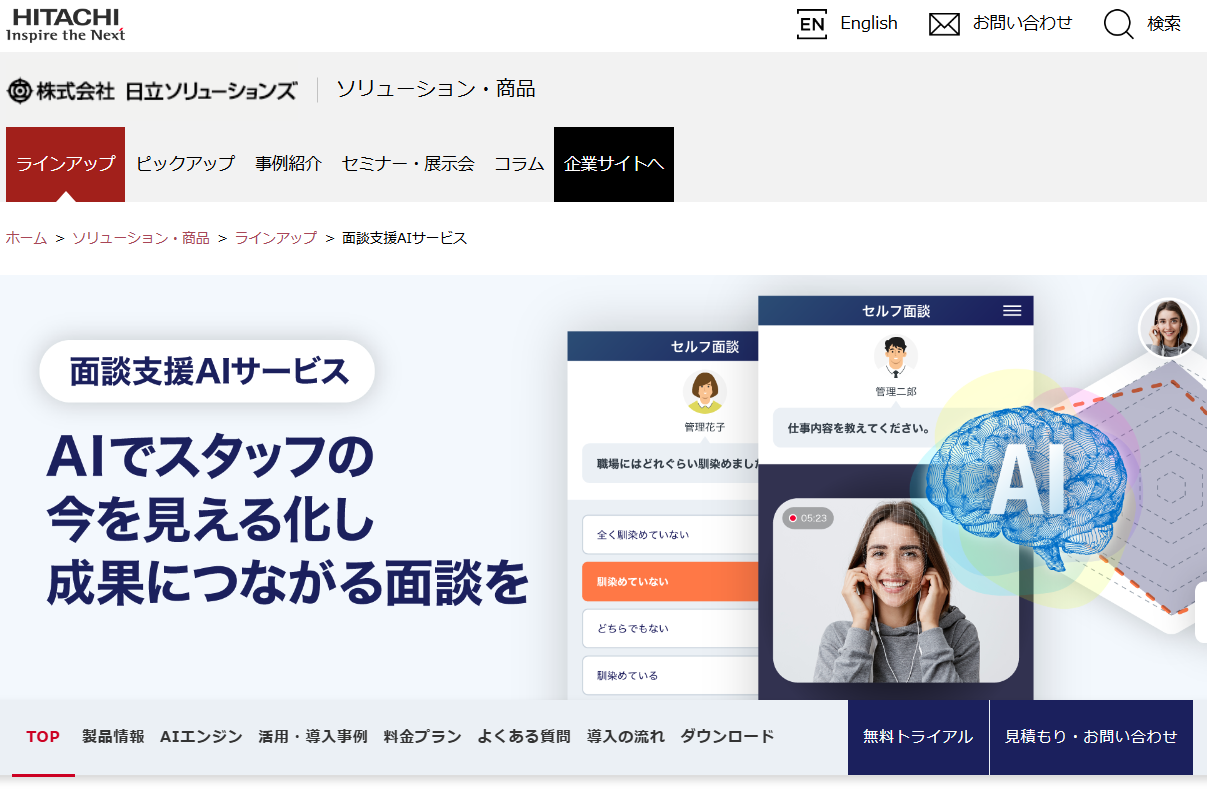The image size is (1207, 793).
Task: Click ソリューション・商品 breadcrumb link
Action: tap(141, 238)
